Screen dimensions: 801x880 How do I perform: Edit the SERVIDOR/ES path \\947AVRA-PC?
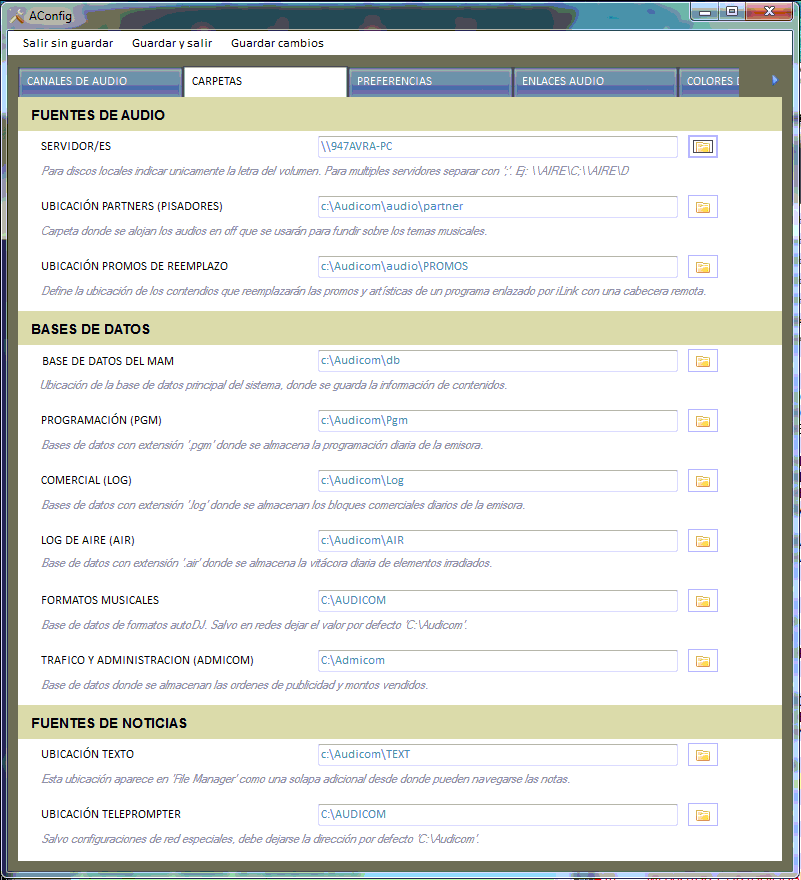(497, 146)
